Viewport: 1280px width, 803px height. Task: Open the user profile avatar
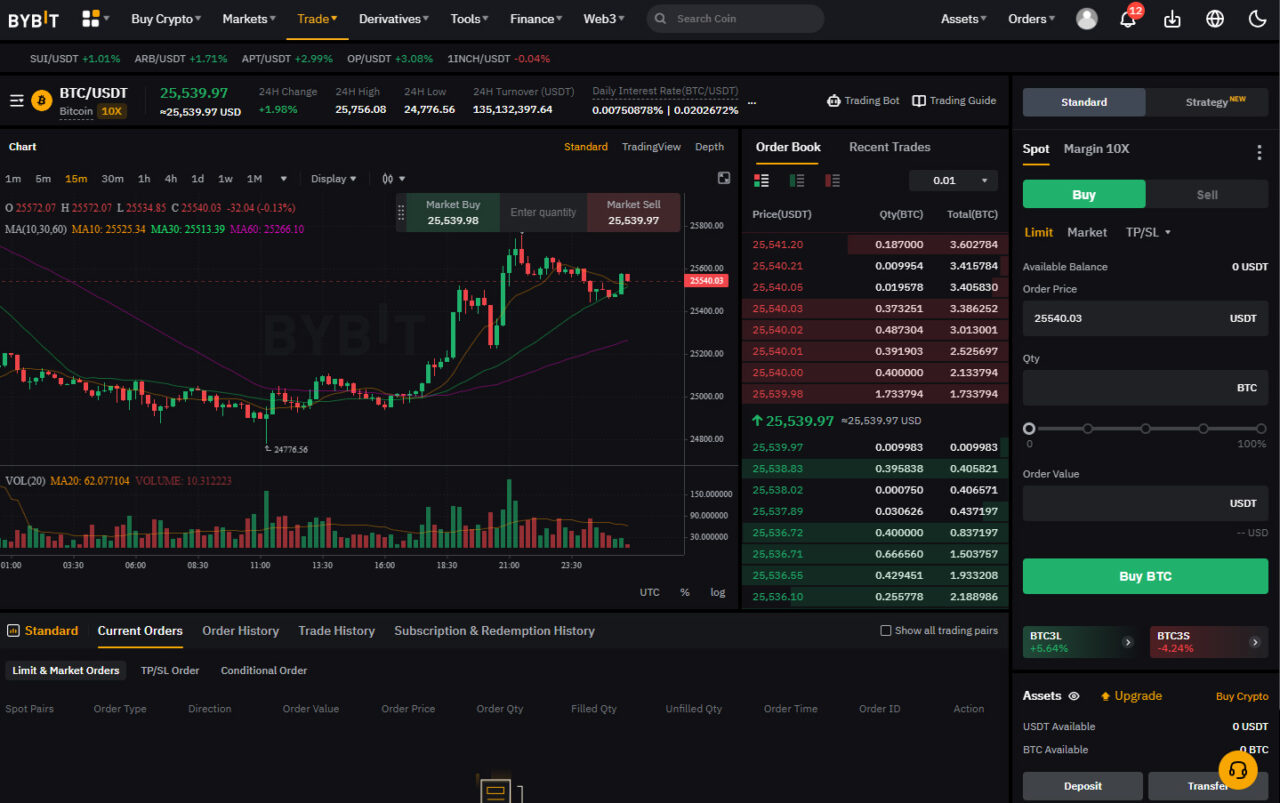(x=1086, y=18)
